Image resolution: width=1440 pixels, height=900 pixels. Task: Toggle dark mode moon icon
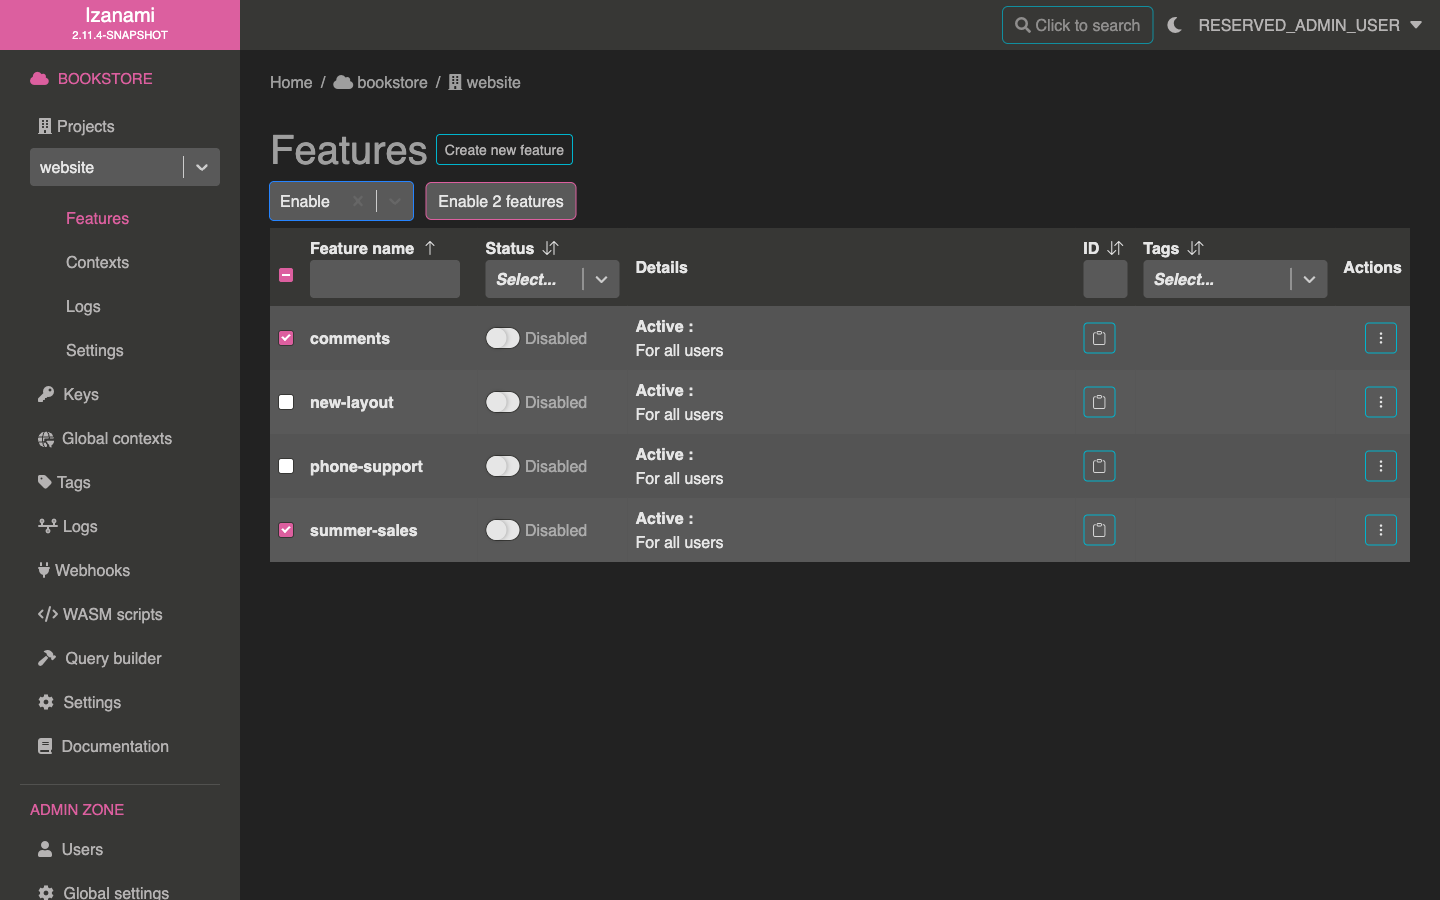coord(1175,25)
